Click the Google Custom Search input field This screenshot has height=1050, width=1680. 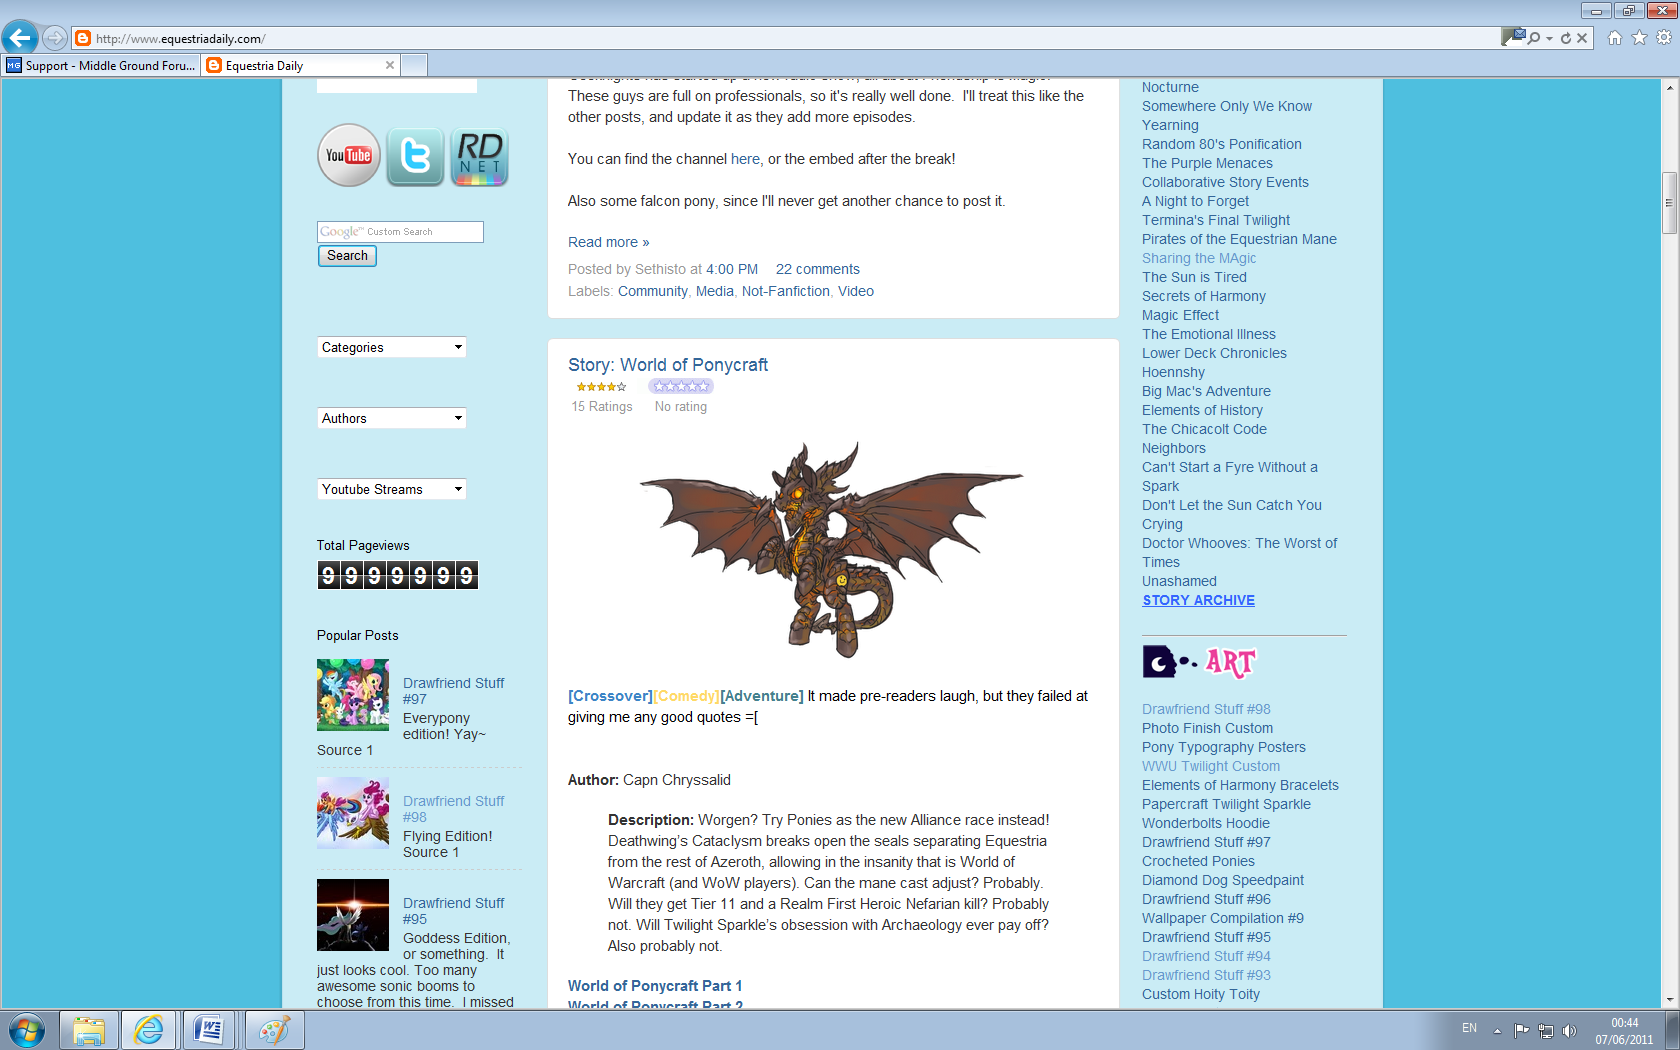400,232
